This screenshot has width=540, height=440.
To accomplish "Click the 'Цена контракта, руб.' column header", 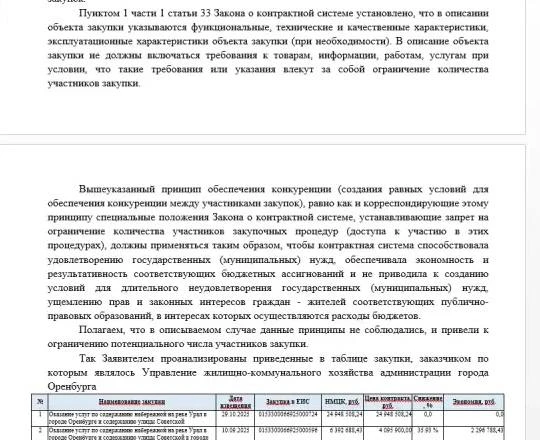I will 388,401.
